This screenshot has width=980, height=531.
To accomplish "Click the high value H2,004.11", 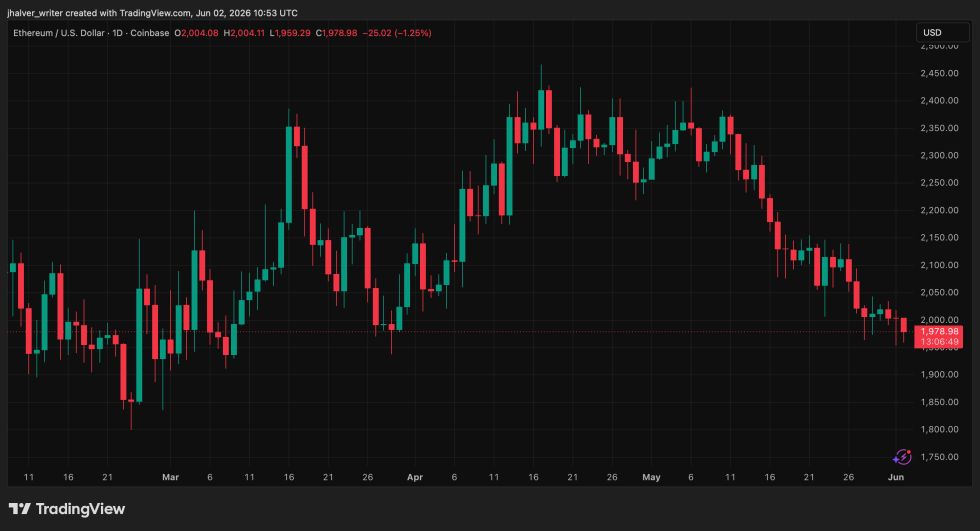I will point(244,33).
